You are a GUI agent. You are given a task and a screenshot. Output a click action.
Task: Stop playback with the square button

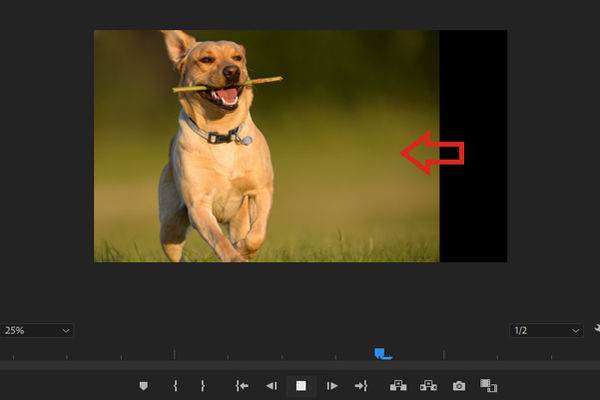pyautogui.click(x=301, y=385)
